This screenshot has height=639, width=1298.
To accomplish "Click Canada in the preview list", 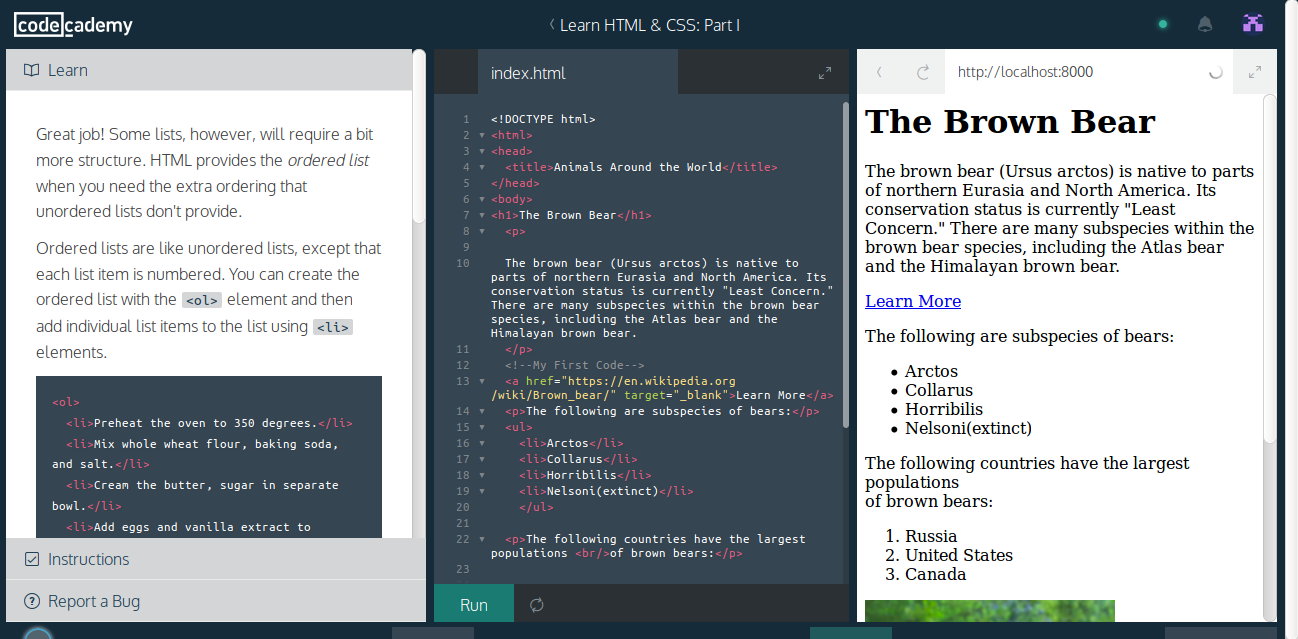I will tap(936, 574).
